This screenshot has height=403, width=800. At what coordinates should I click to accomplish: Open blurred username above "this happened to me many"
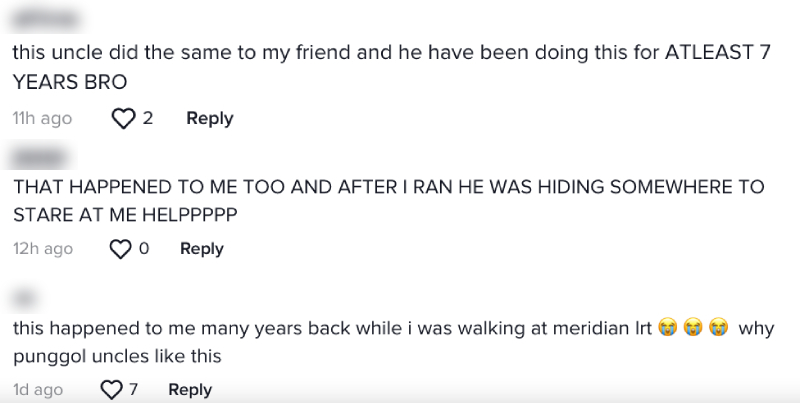(24, 297)
